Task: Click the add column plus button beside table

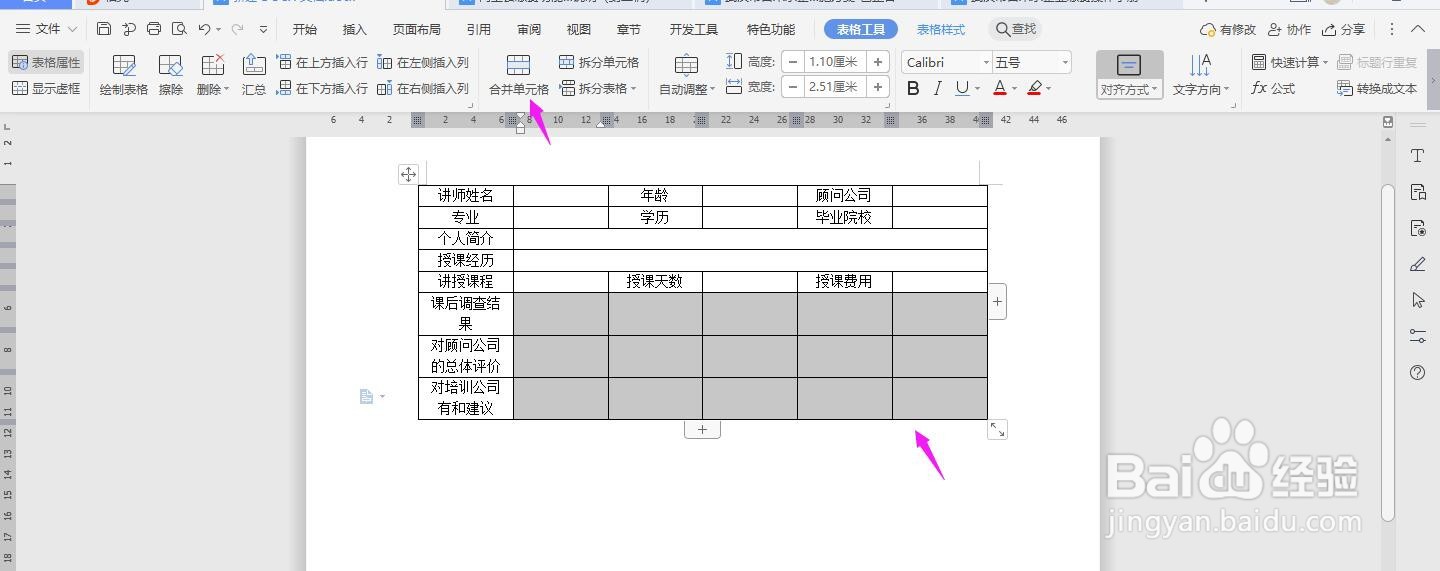Action: pos(997,301)
